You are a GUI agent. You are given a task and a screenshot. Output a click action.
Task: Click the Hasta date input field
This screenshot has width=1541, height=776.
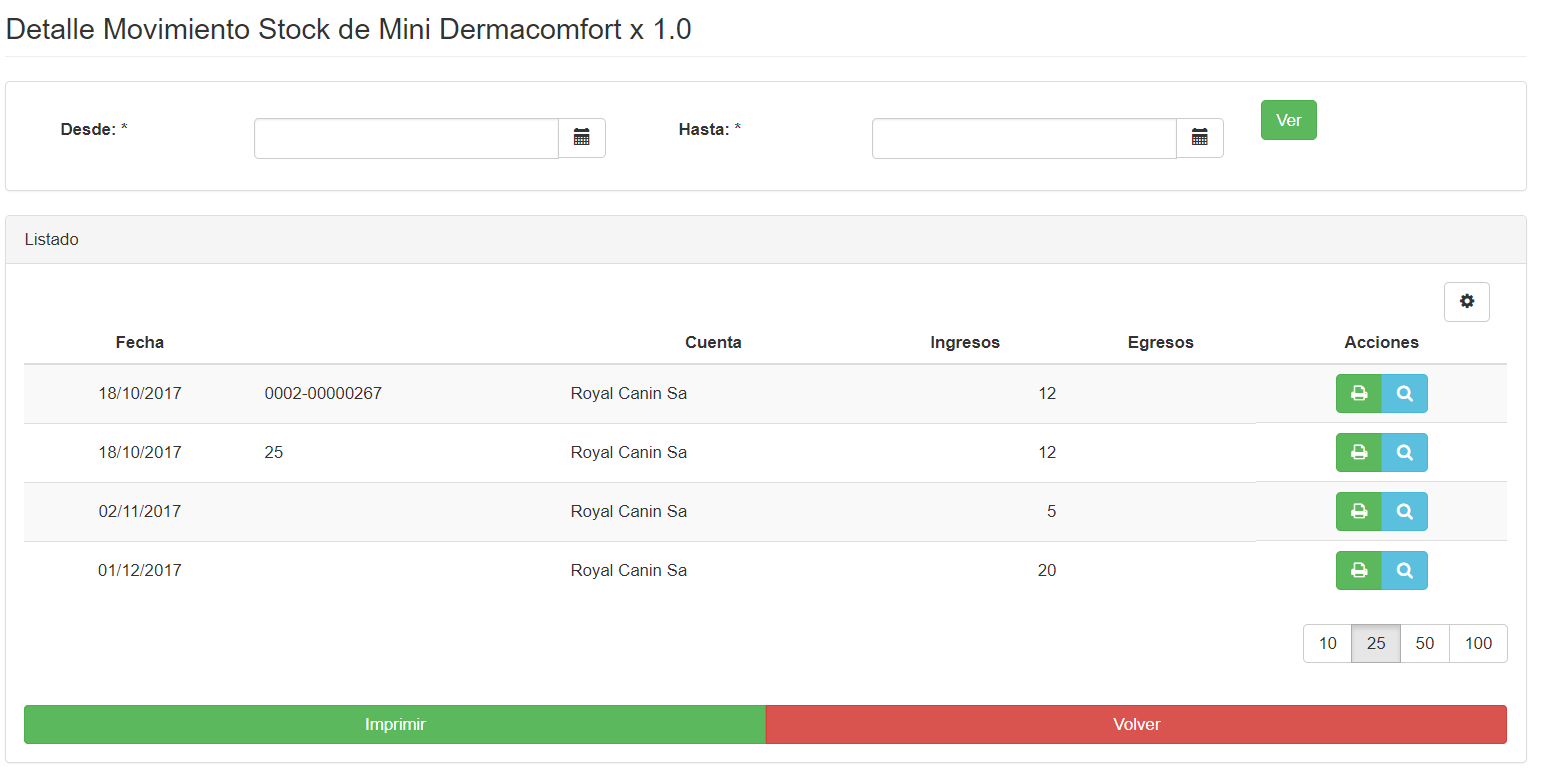coord(1024,138)
